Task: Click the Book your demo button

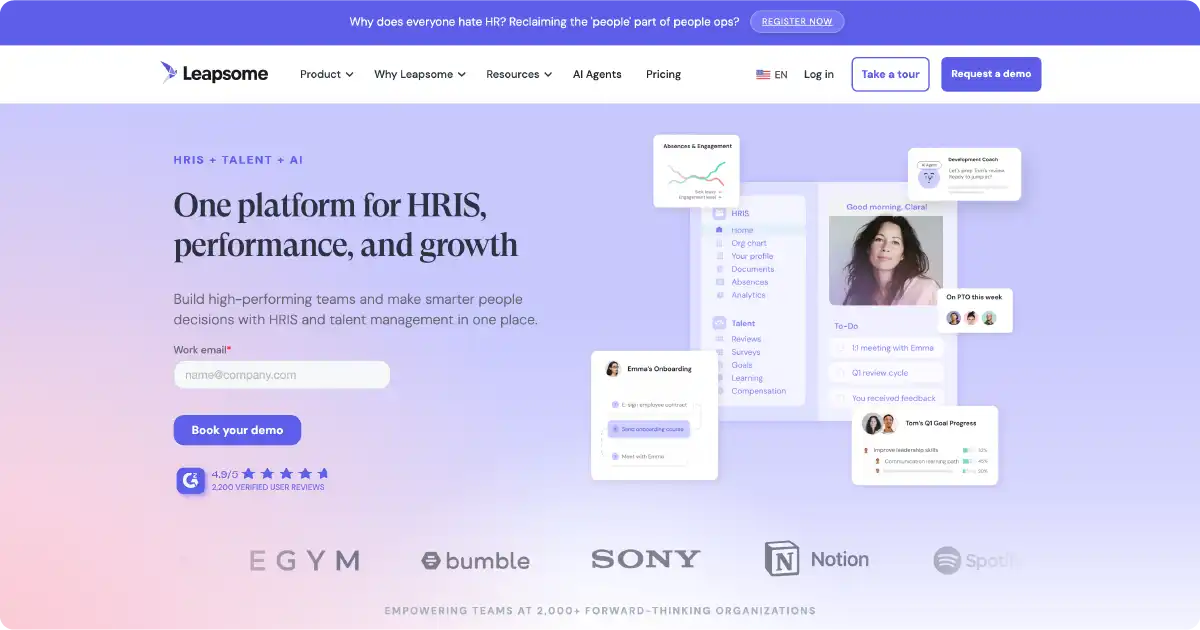Action: pos(237,430)
